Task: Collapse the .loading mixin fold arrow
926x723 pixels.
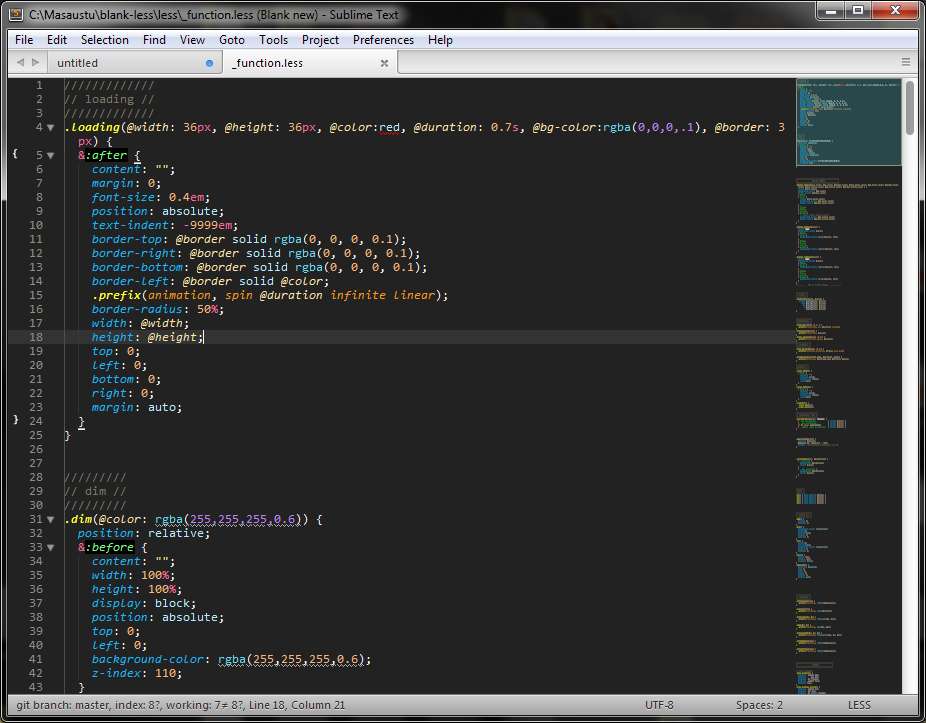Action: click(51, 127)
